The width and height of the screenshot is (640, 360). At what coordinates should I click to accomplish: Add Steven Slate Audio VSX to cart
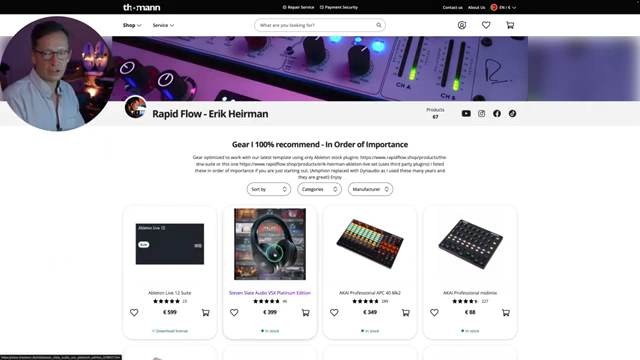pos(305,313)
